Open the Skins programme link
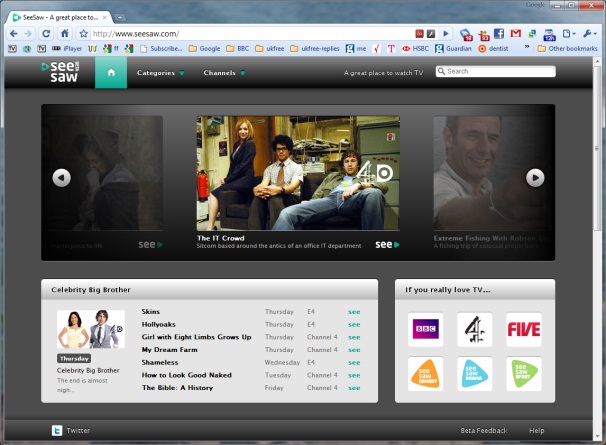Screen dimensions: 606x445 [150, 312]
